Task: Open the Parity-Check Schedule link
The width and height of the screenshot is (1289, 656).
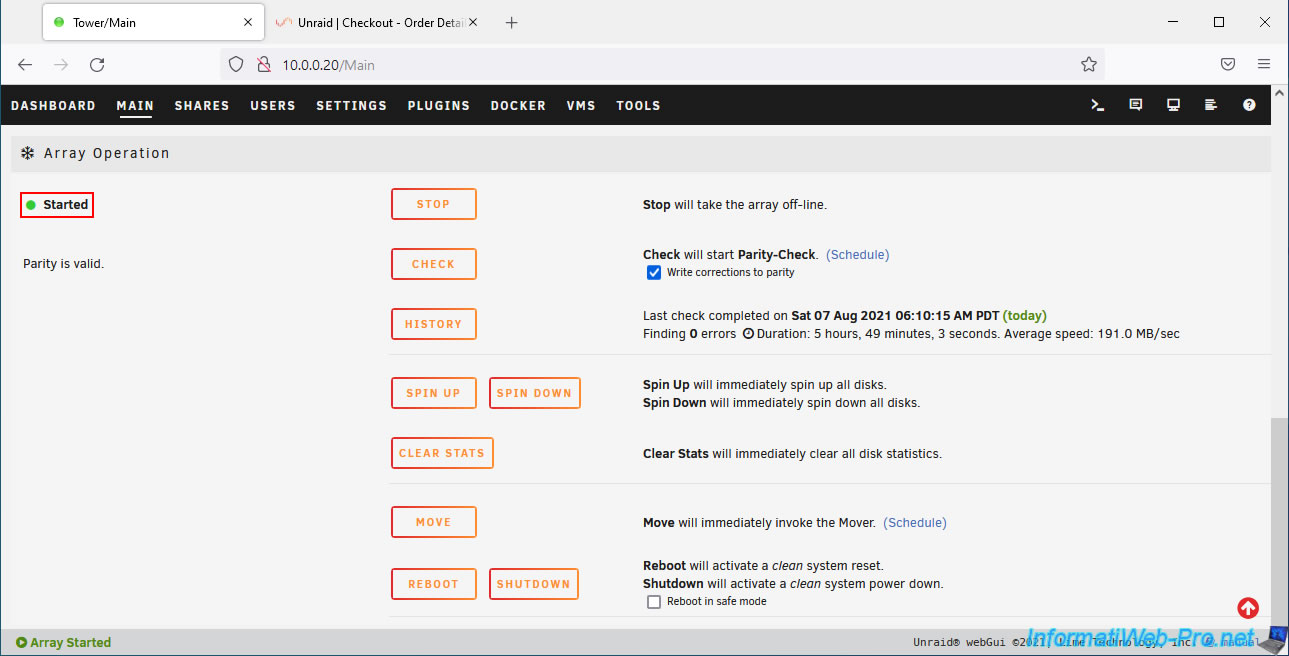Action: [x=857, y=255]
